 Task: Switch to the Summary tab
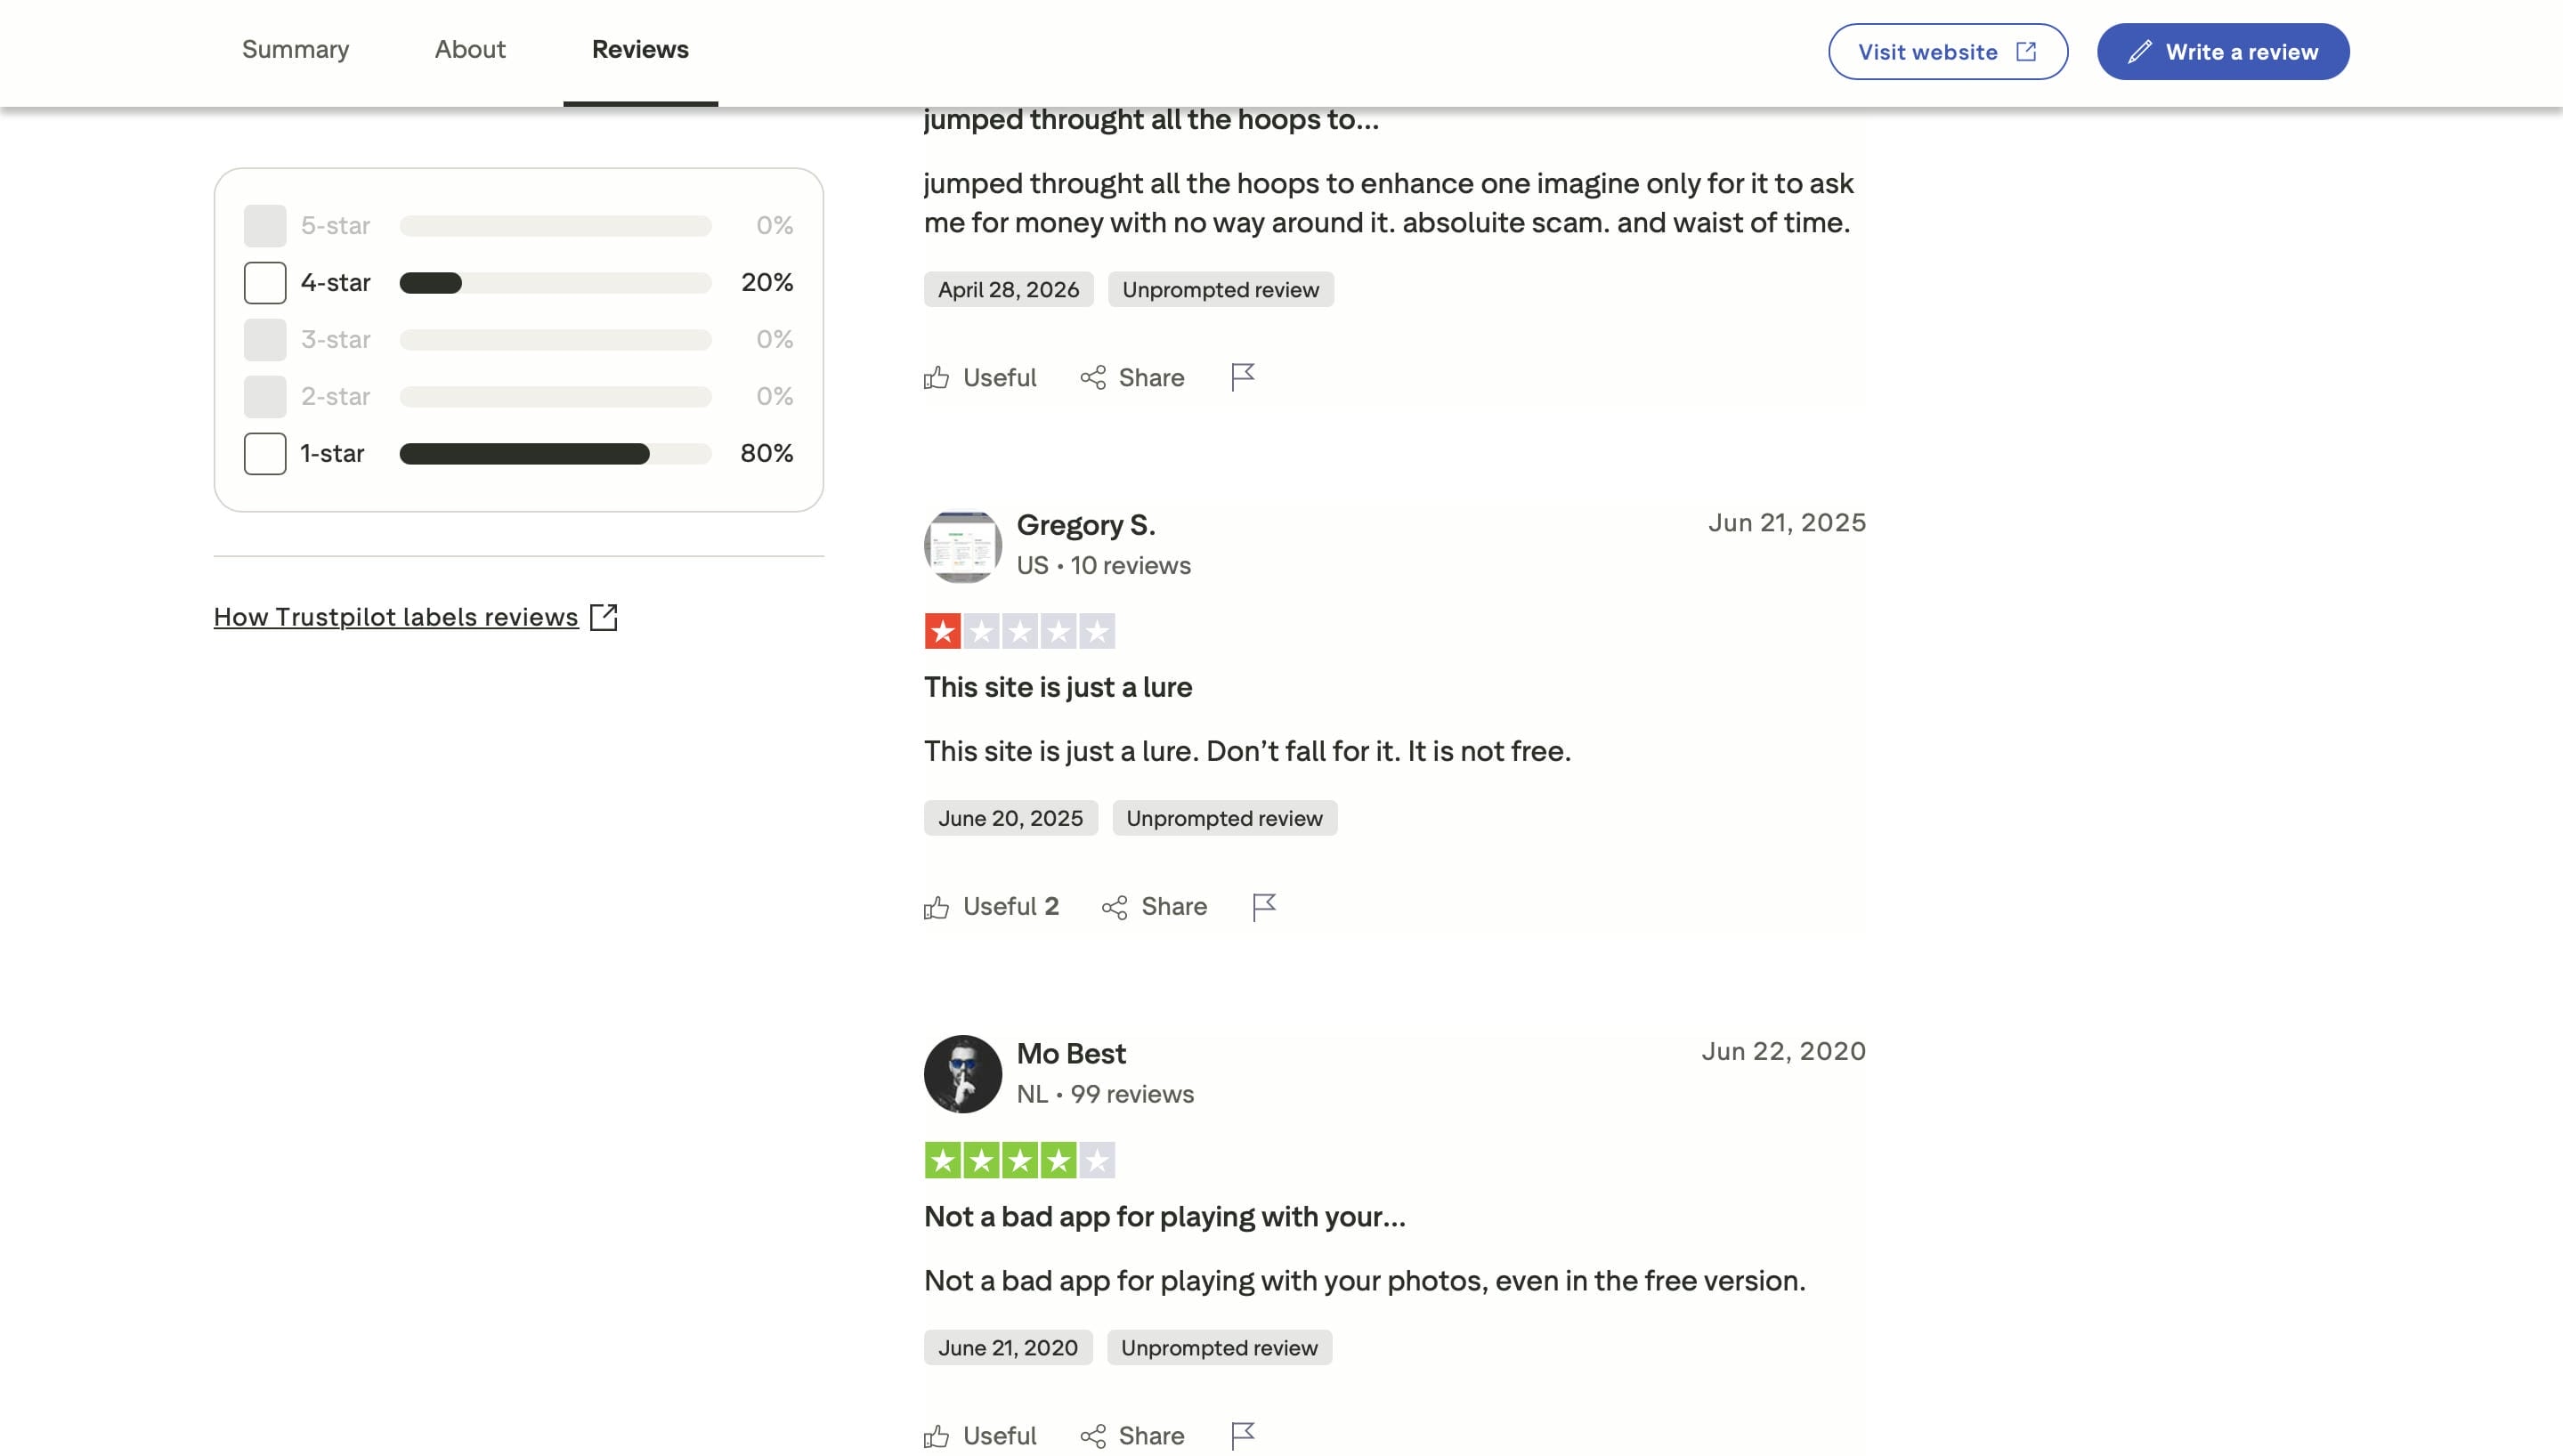pyautogui.click(x=295, y=50)
